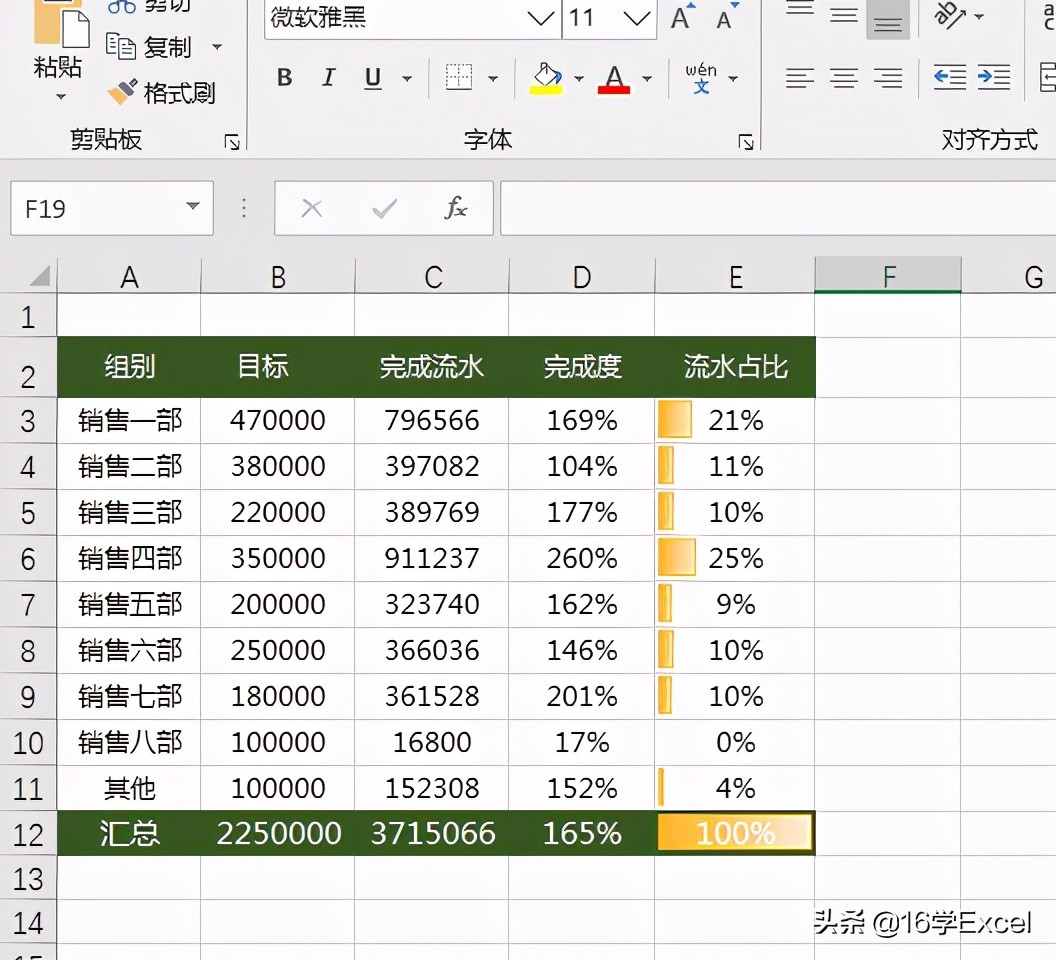This screenshot has width=1056, height=960.
Task: Click header cell 完成流水
Action: coord(432,367)
